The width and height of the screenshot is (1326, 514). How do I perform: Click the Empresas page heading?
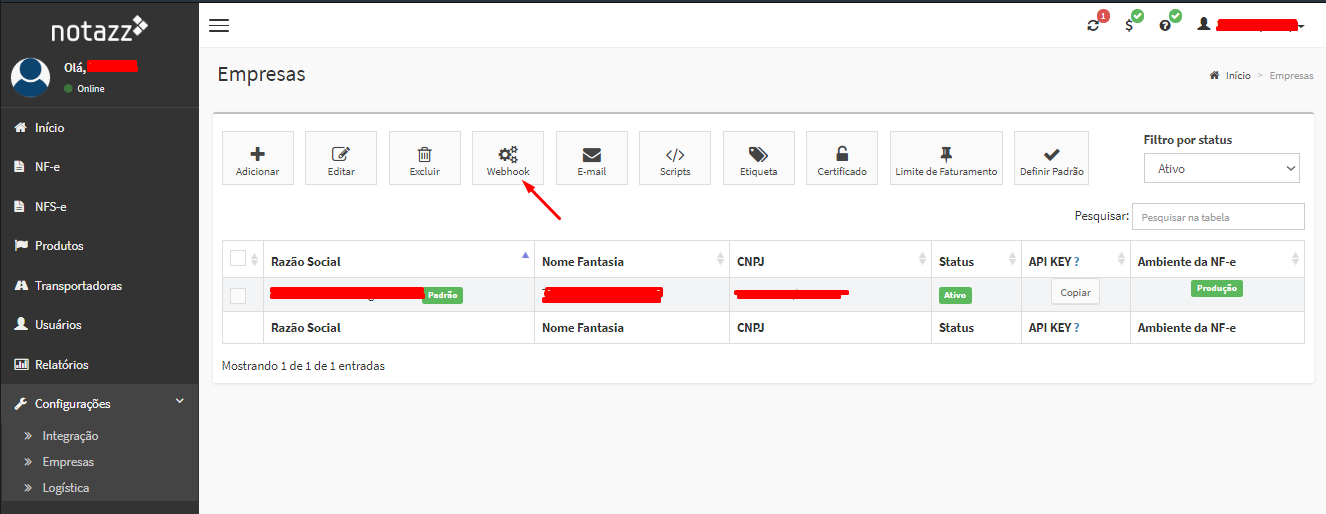click(261, 74)
